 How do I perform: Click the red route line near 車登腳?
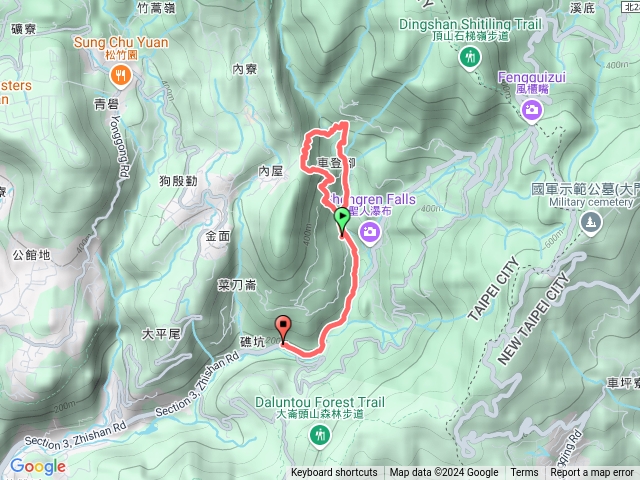pos(347,163)
